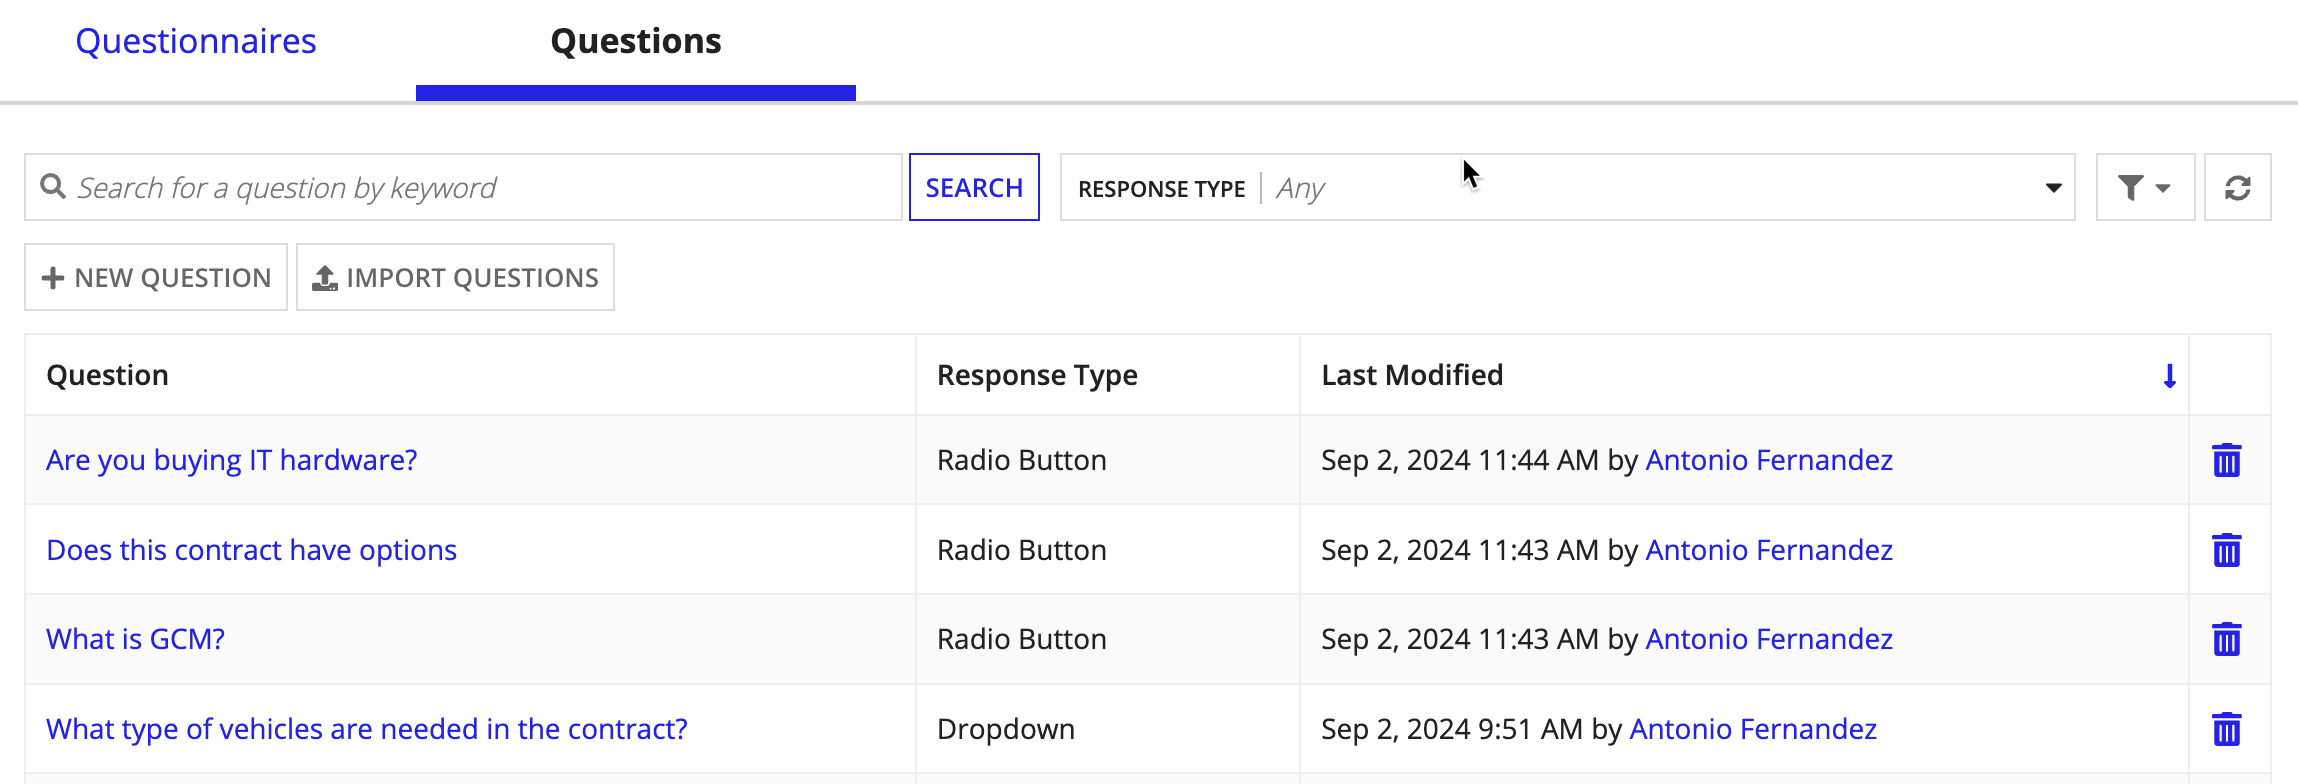Image resolution: width=2298 pixels, height=784 pixels.
Task: Click the Search button
Action: (x=974, y=187)
